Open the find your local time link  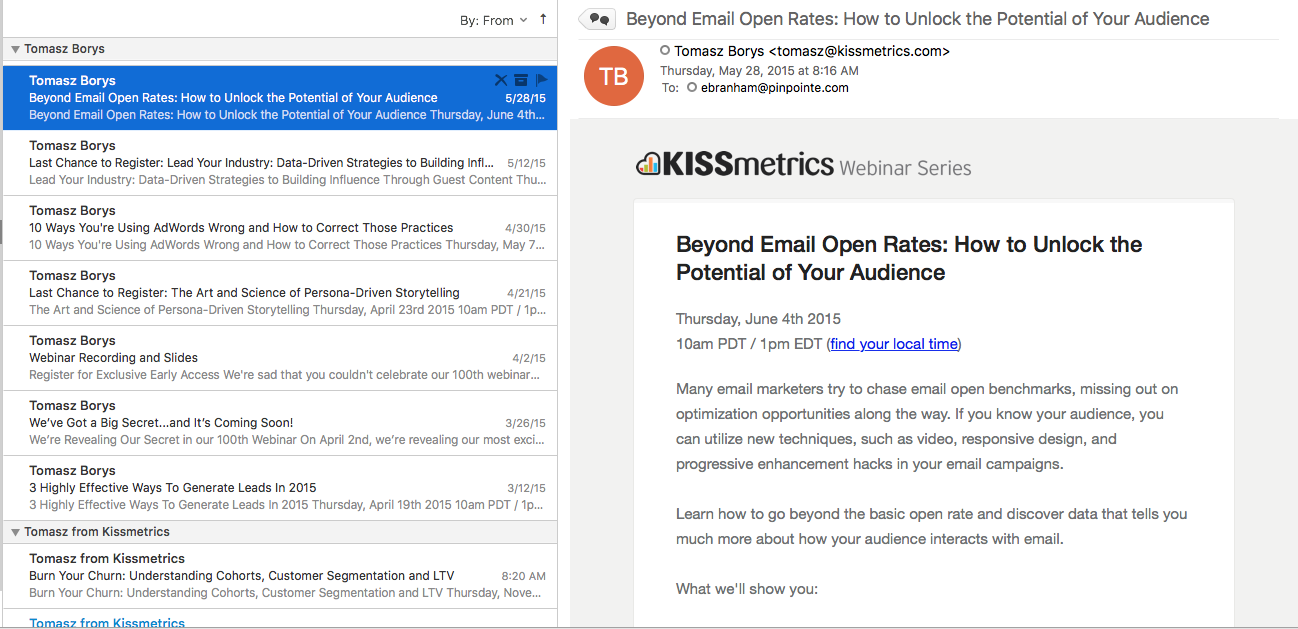[894, 344]
